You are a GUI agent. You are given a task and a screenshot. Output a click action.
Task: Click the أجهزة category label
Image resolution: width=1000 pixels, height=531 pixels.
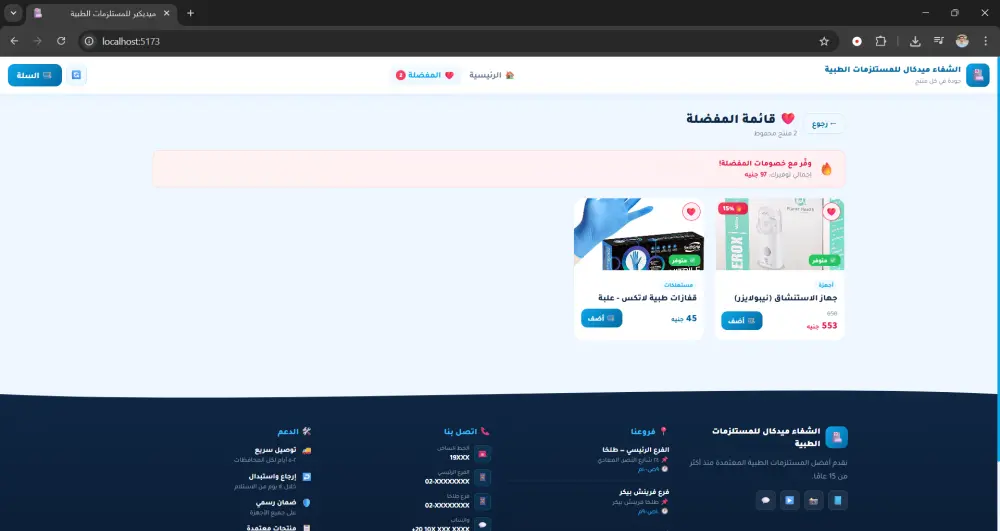click(827, 285)
